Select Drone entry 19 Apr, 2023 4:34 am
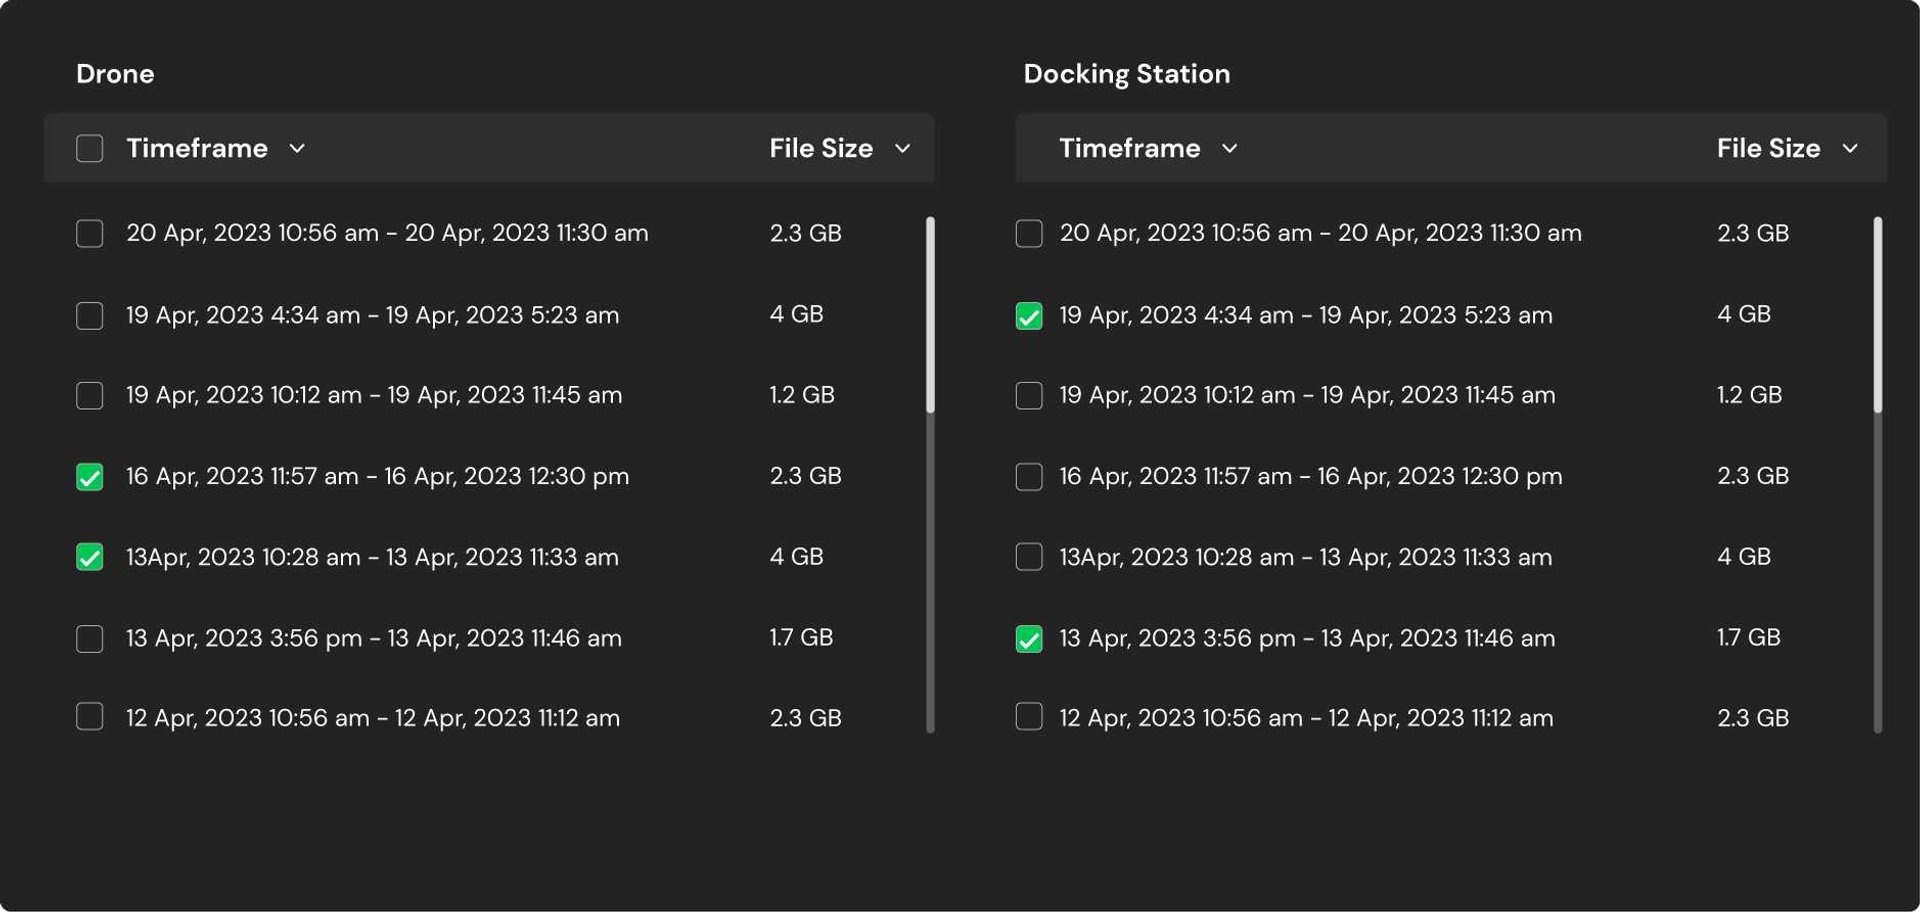The width and height of the screenshot is (1920, 912). 373,315
